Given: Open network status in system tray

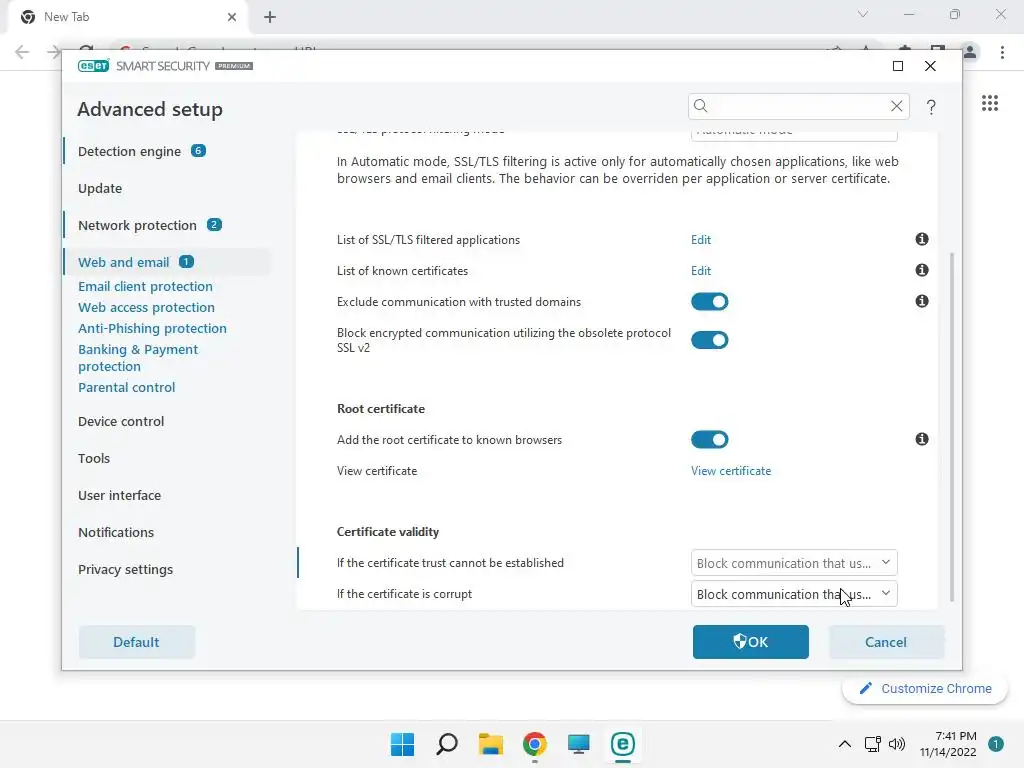Looking at the screenshot, I should (x=872, y=744).
